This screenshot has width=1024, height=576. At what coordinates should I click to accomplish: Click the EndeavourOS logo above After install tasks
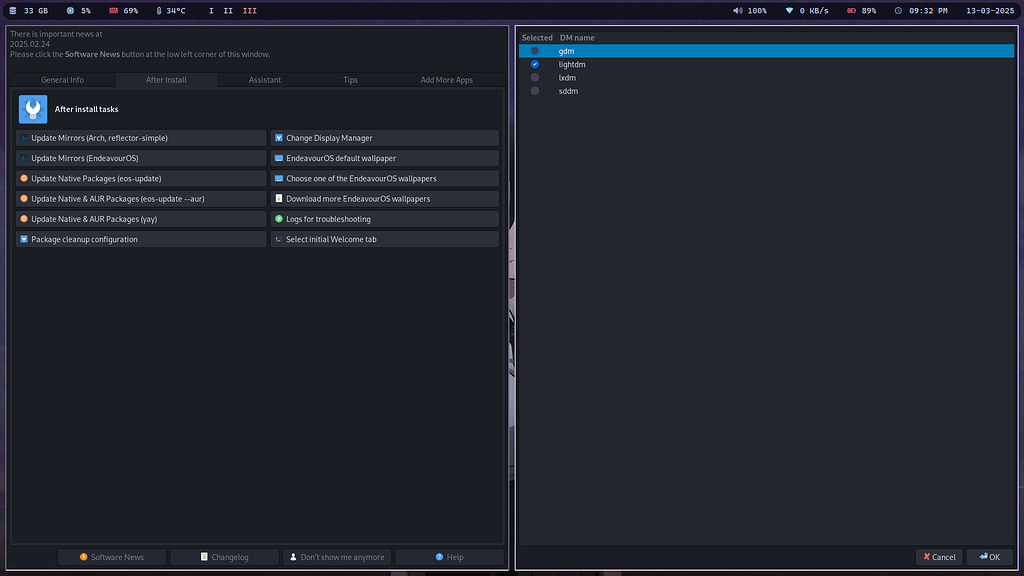coord(32,108)
